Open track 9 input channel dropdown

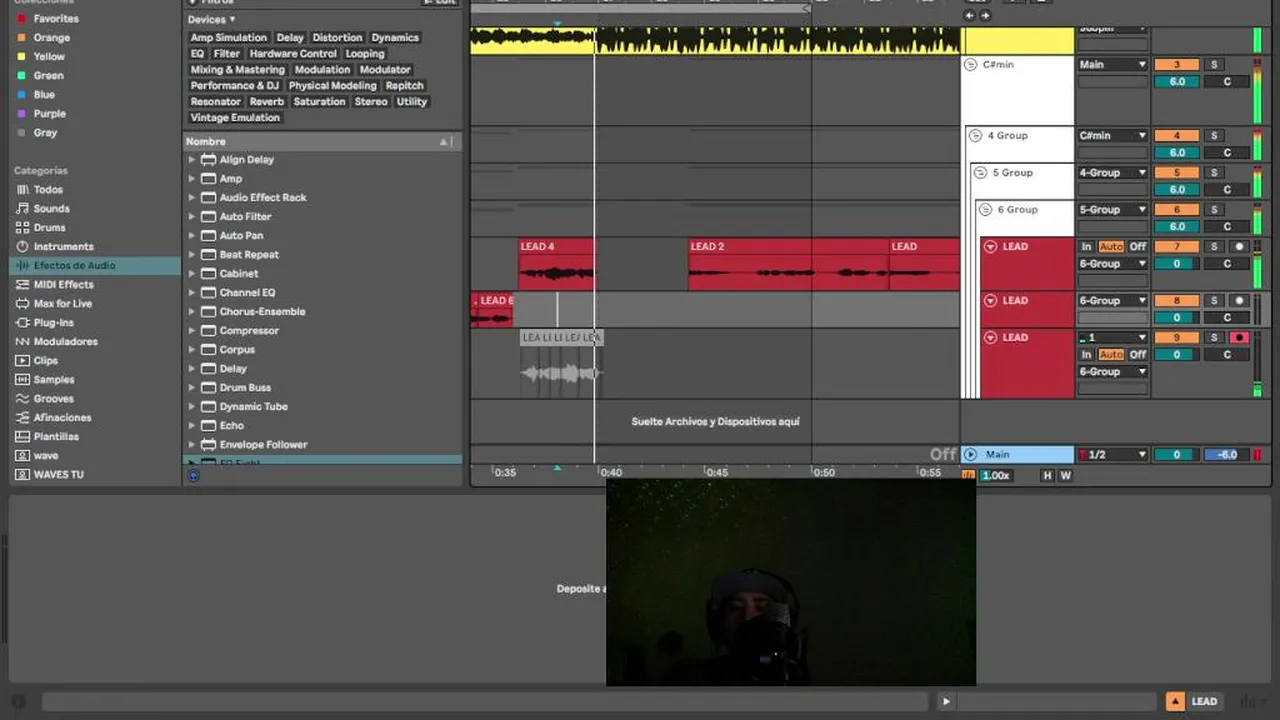(x=1112, y=338)
